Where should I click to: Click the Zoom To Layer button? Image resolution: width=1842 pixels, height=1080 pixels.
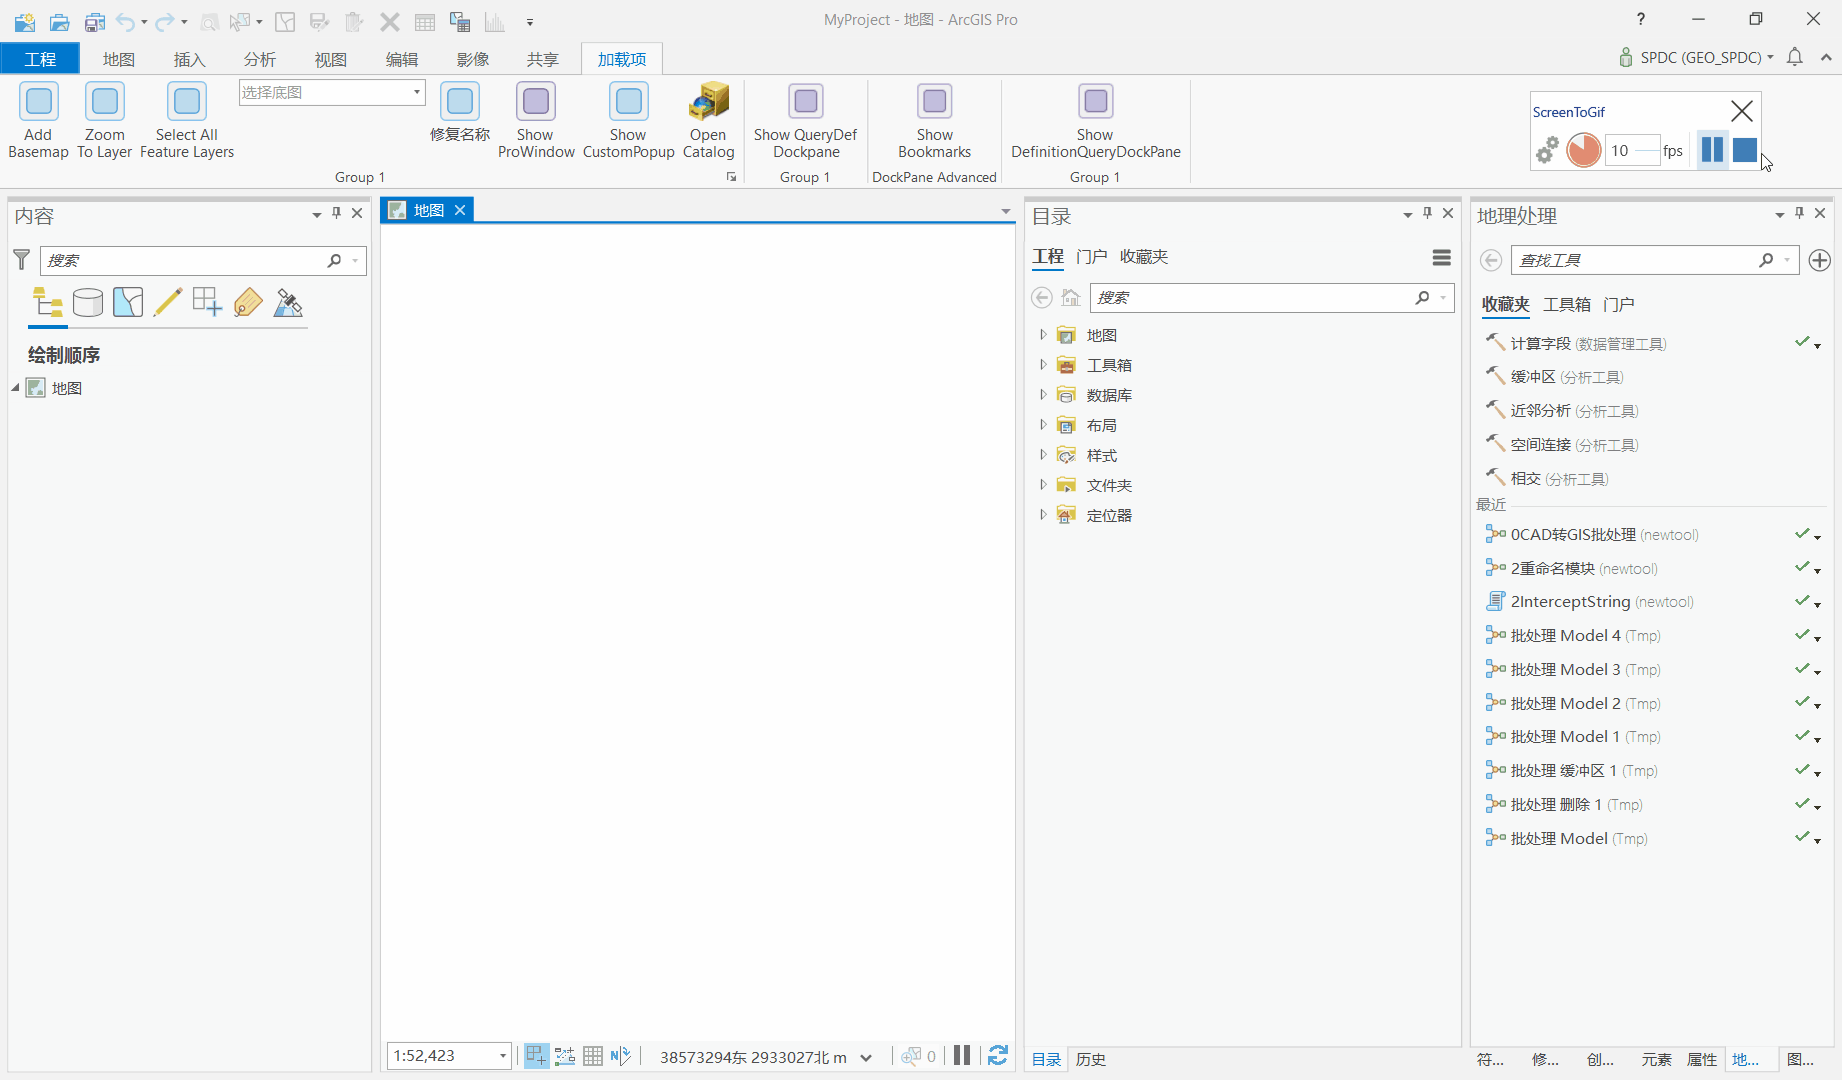[105, 120]
